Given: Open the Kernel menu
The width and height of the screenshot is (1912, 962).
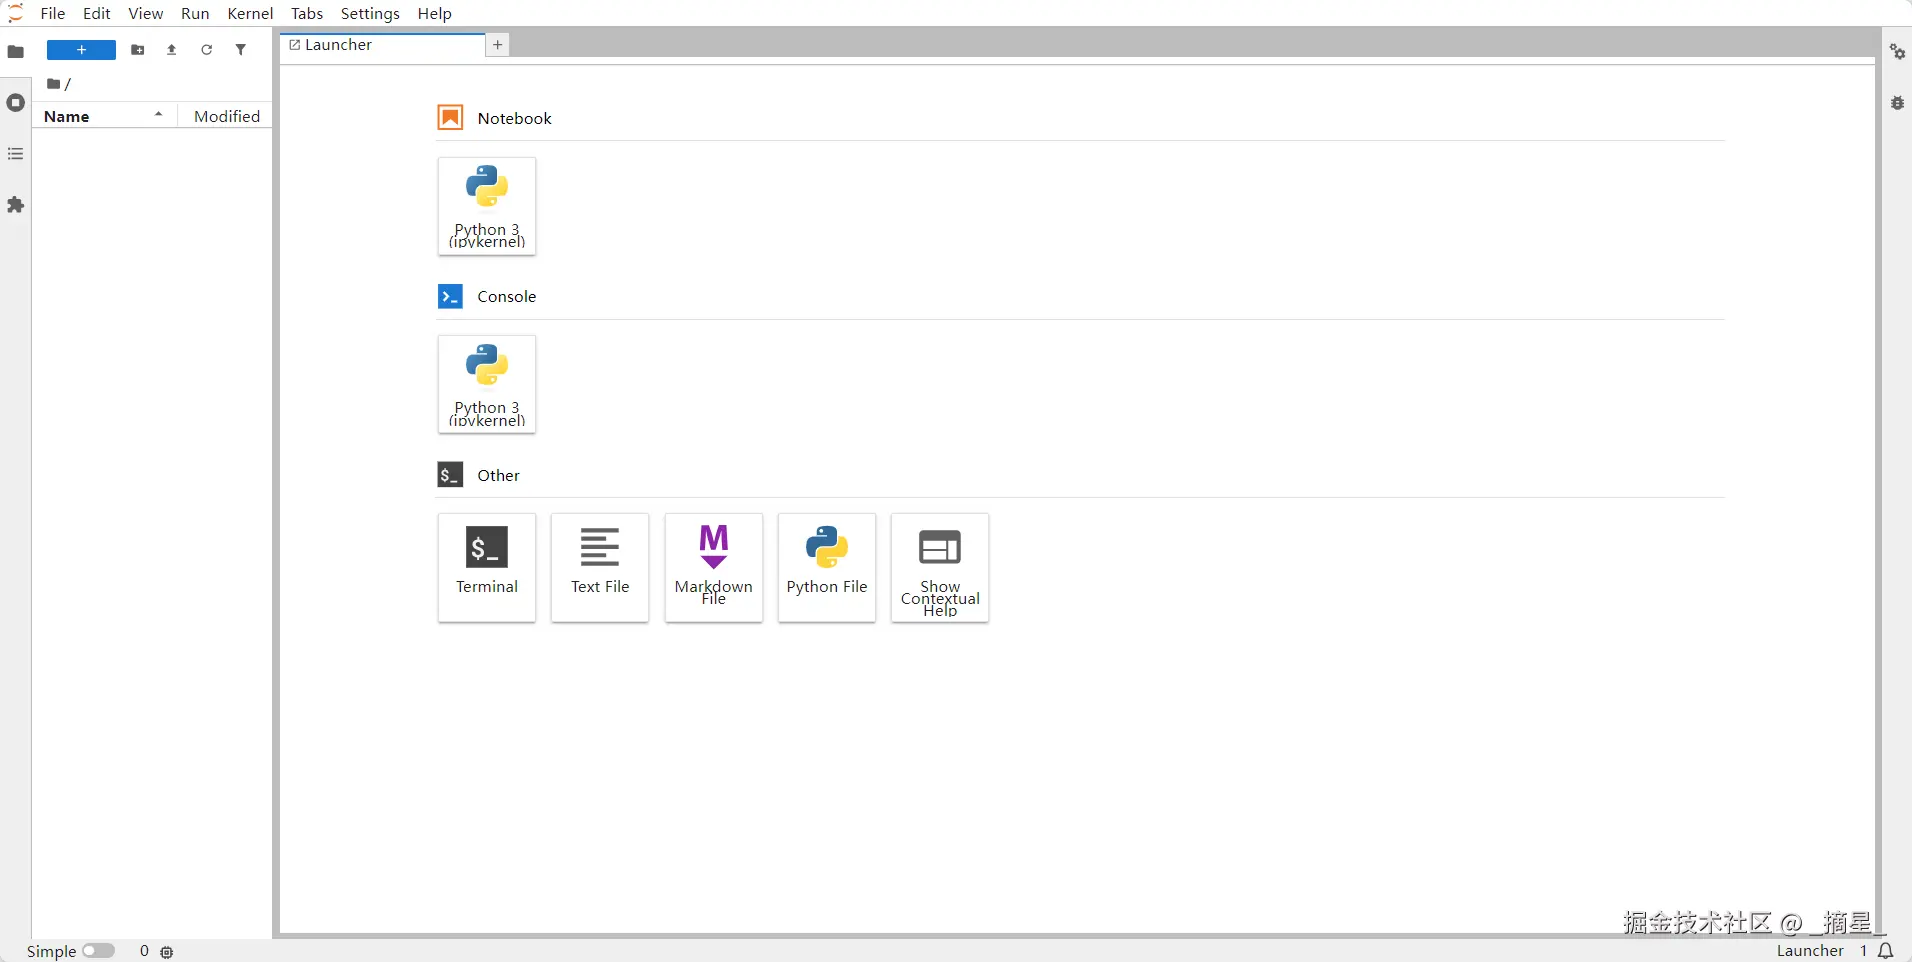Looking at the screenshot, I should coord(250,13).
